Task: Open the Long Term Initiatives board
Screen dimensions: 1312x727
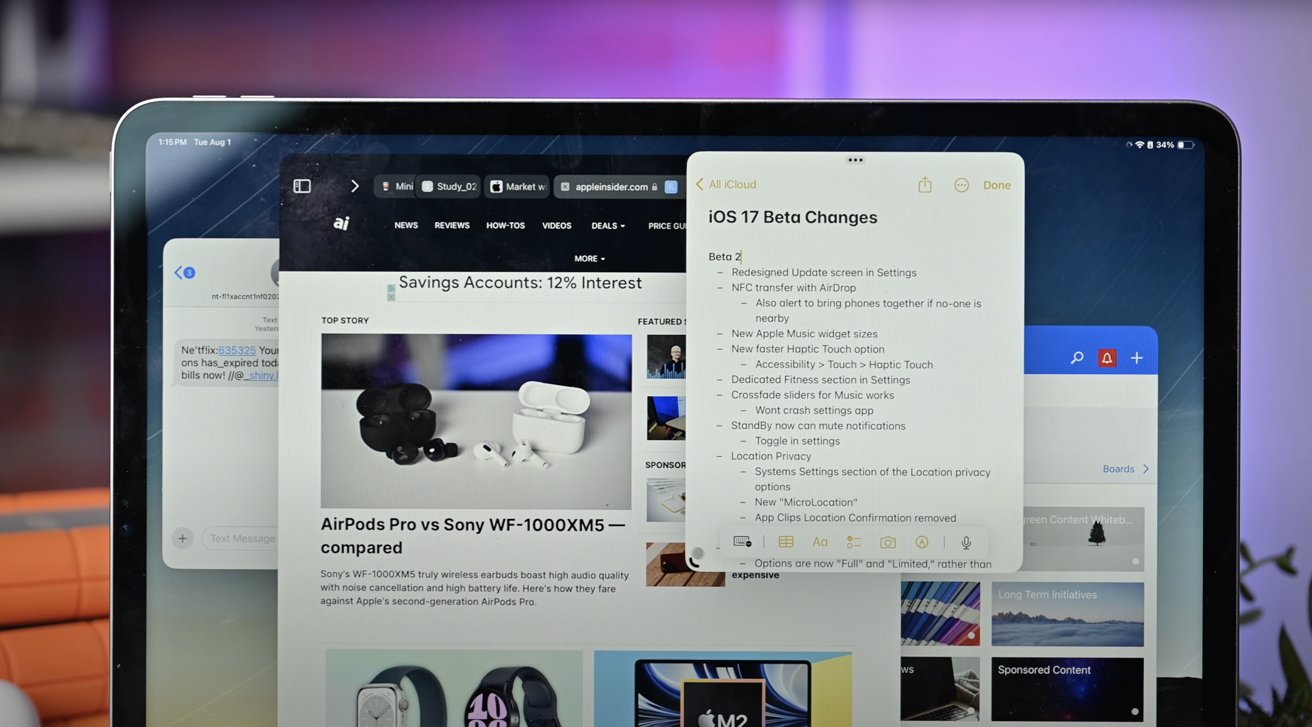Action: point(1068,614)
